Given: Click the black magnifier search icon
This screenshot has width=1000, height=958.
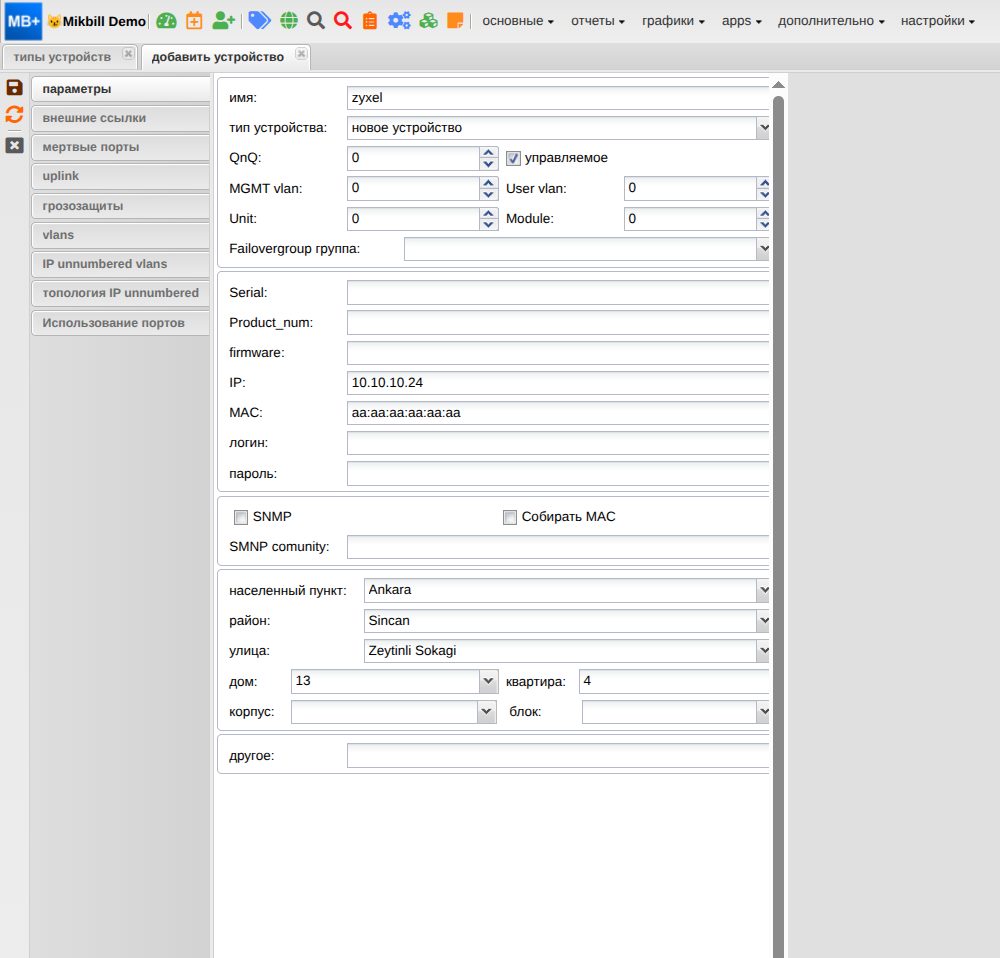Looking at the screenshot, I should pos(316,20).
